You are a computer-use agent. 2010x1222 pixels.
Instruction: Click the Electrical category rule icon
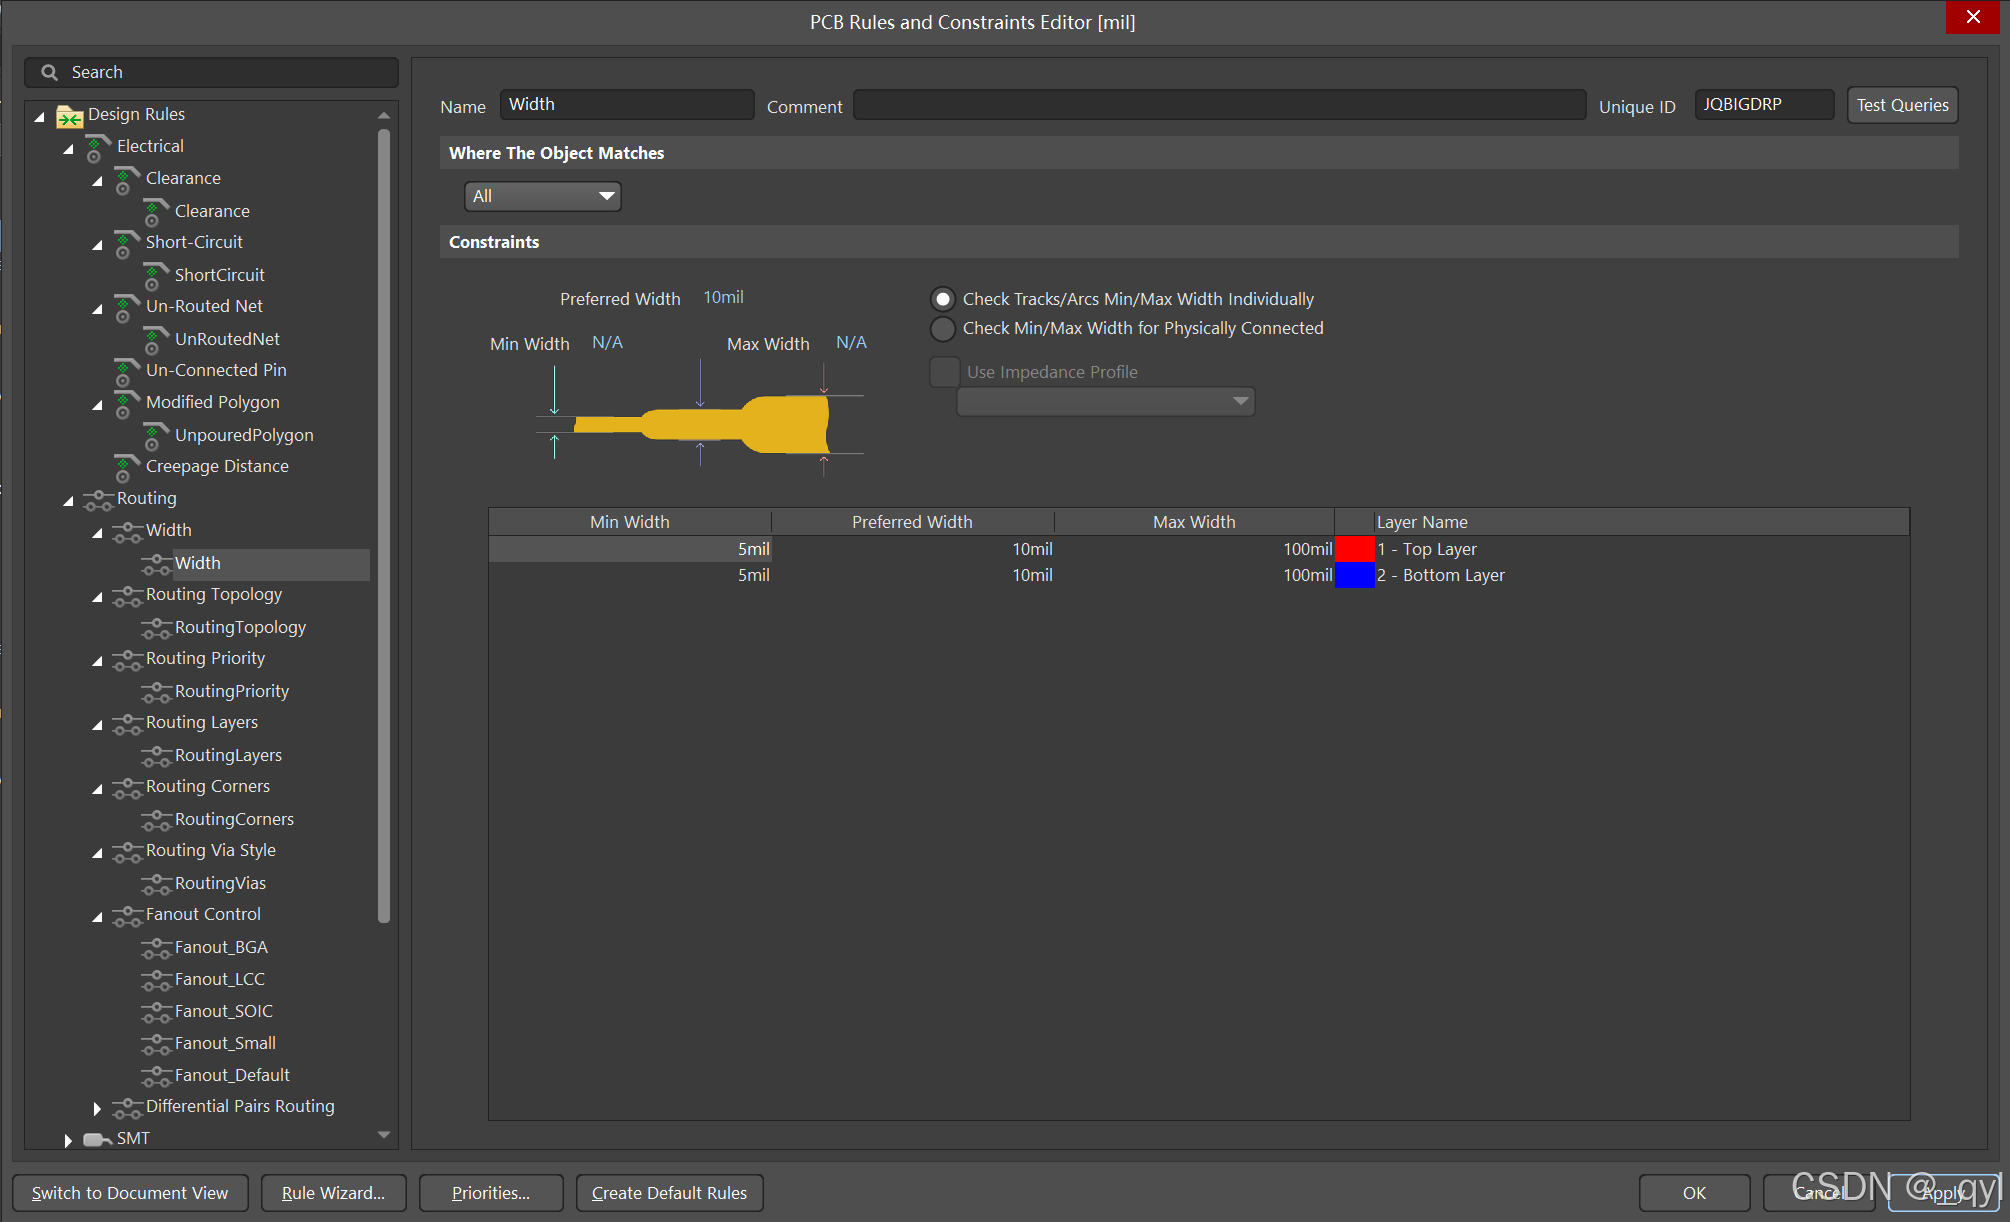click(x=97, y=148)
